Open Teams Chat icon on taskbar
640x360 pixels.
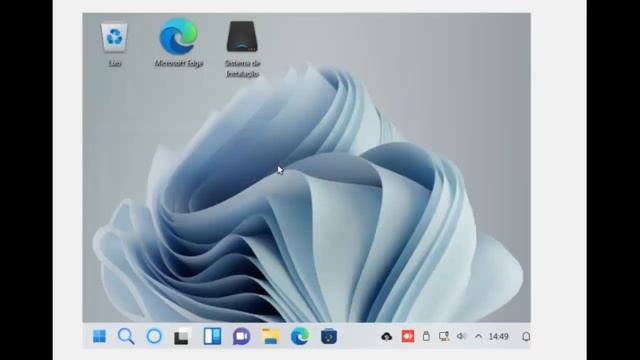click(x=242, y=337)
